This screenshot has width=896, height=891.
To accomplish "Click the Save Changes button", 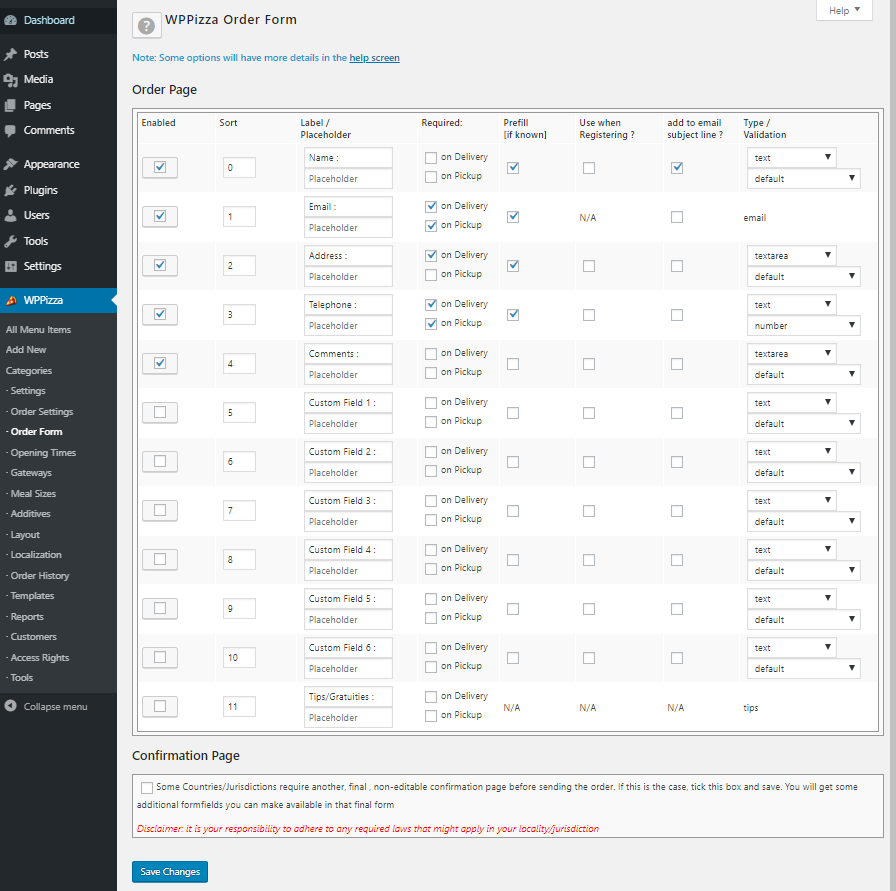I will coord(170,872).
